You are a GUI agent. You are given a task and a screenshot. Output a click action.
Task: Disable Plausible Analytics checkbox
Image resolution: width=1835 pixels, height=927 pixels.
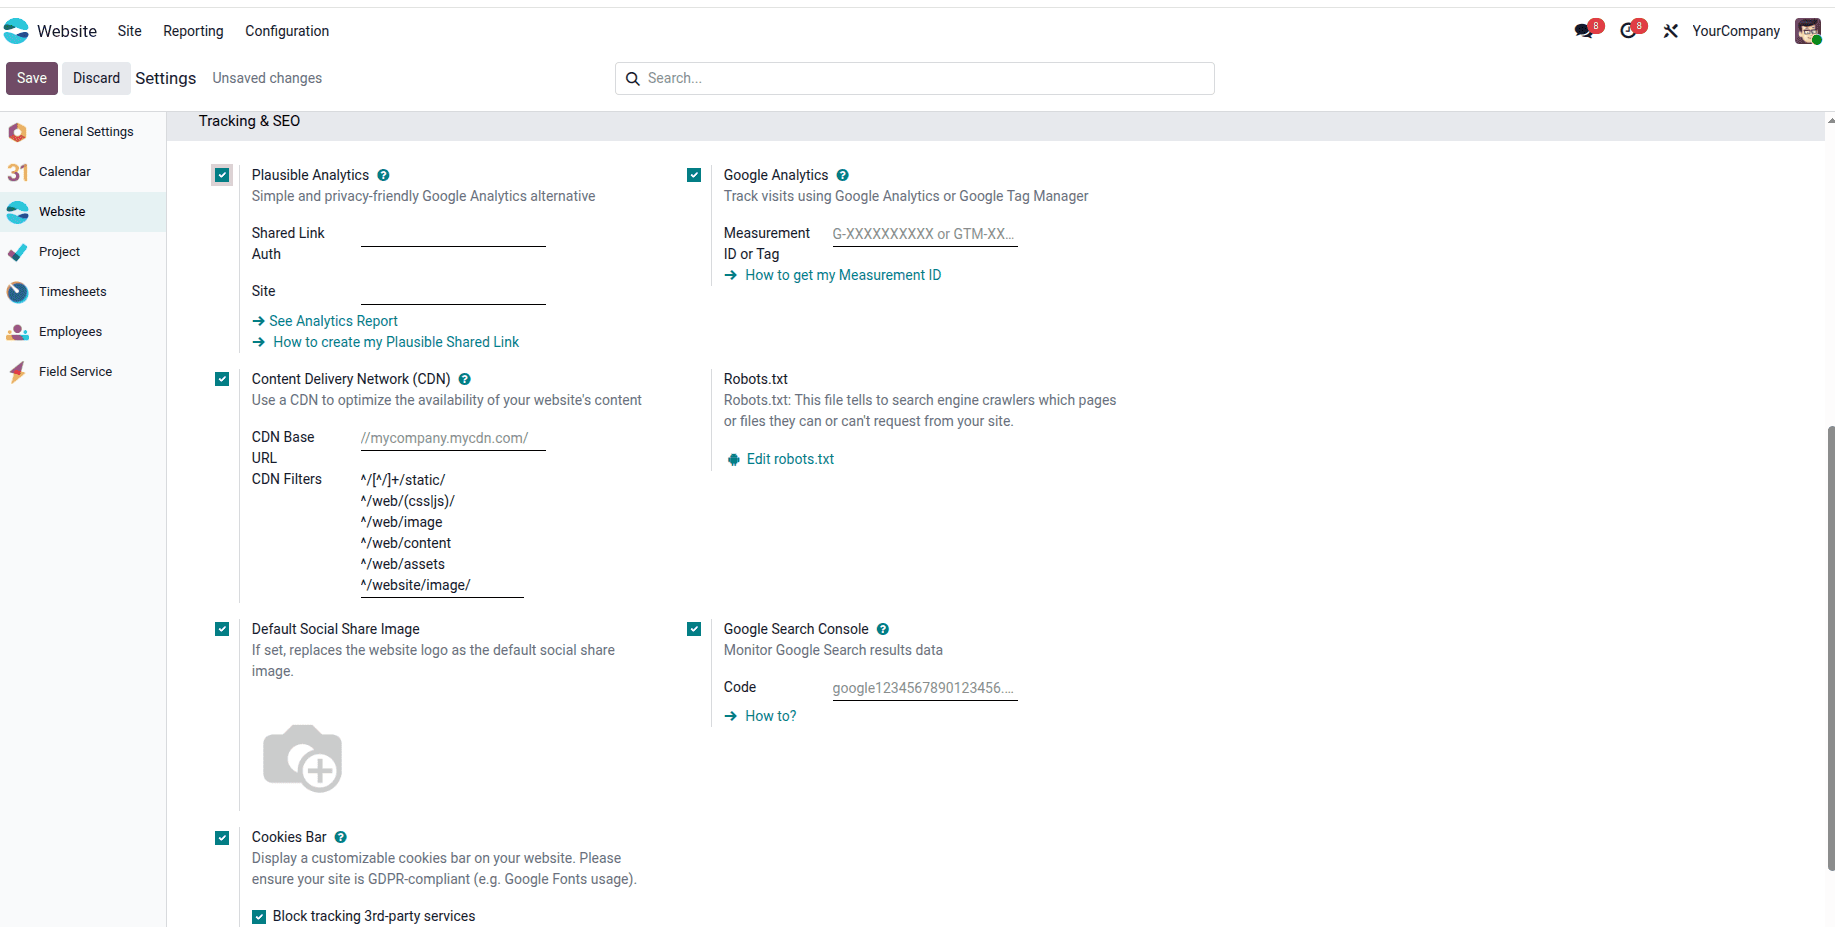point(222,175)
